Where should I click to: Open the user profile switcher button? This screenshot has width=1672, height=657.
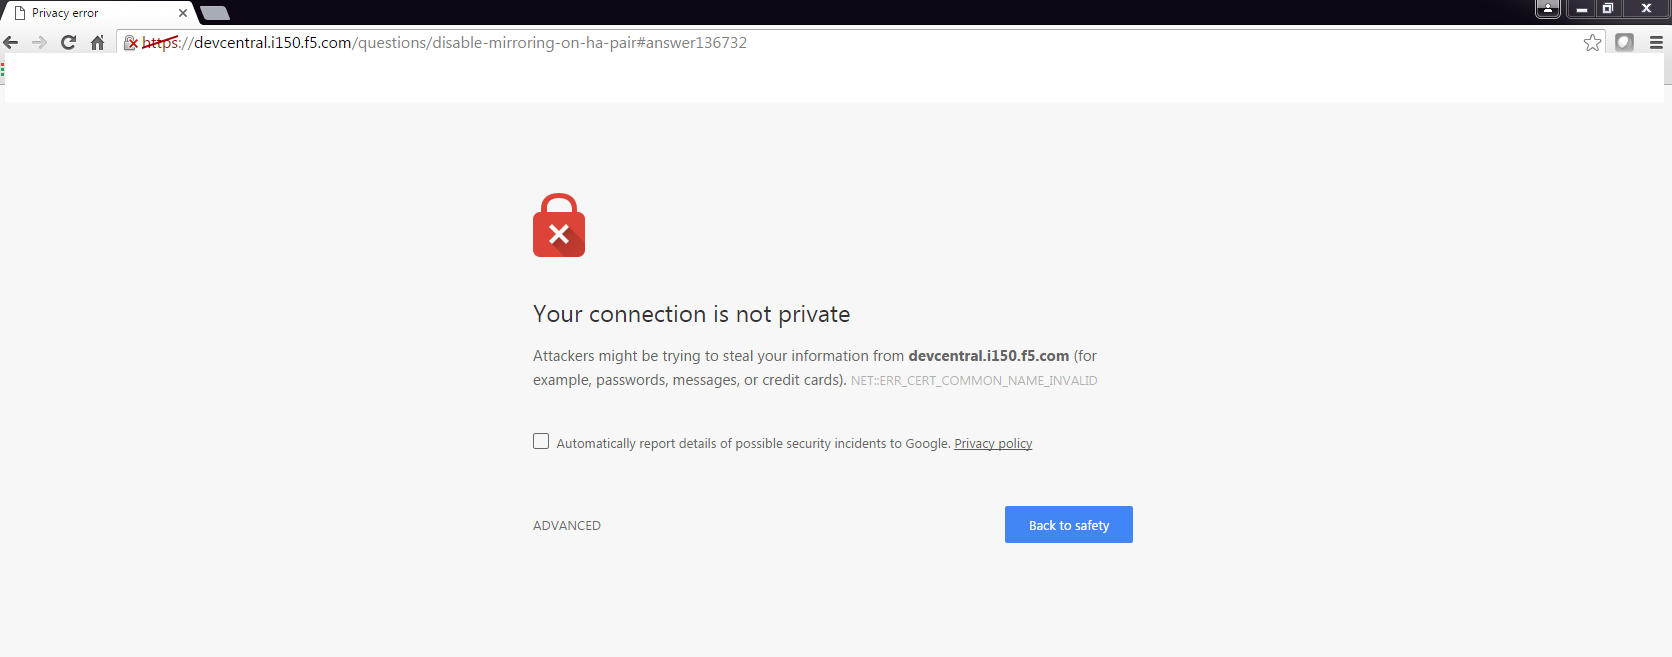1548,9
